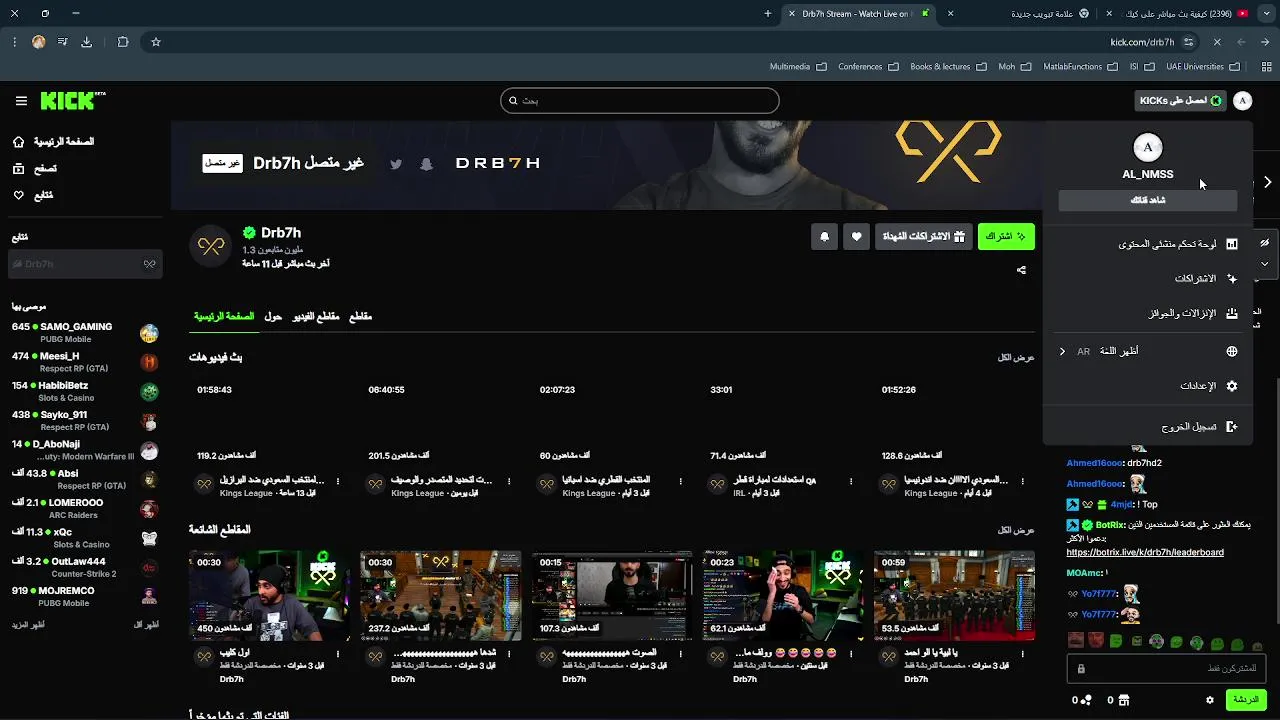1280x720 pixels.
Task: Open options for the 00:59 clip
Action: coord(1022,655)
